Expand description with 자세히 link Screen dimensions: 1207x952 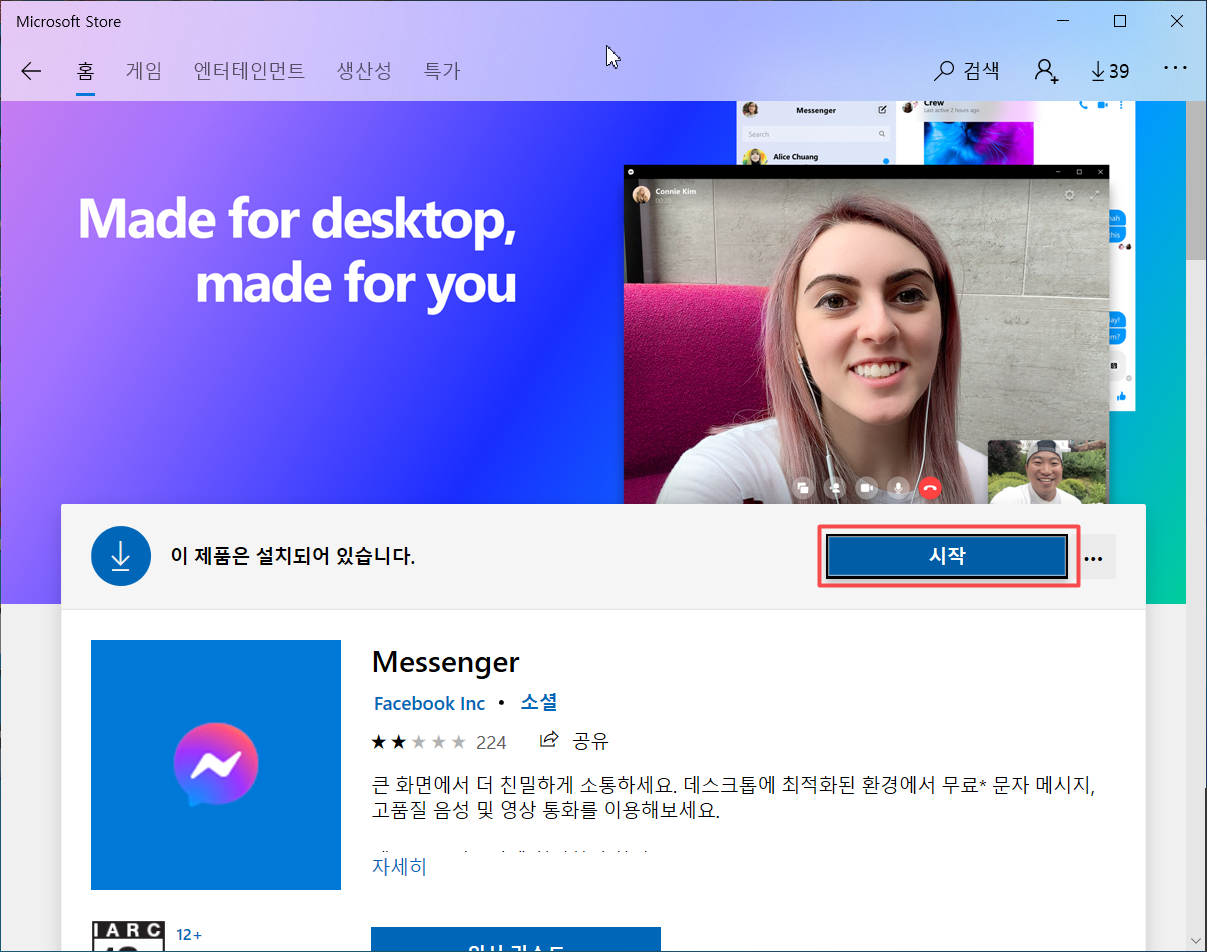point(399,866)
